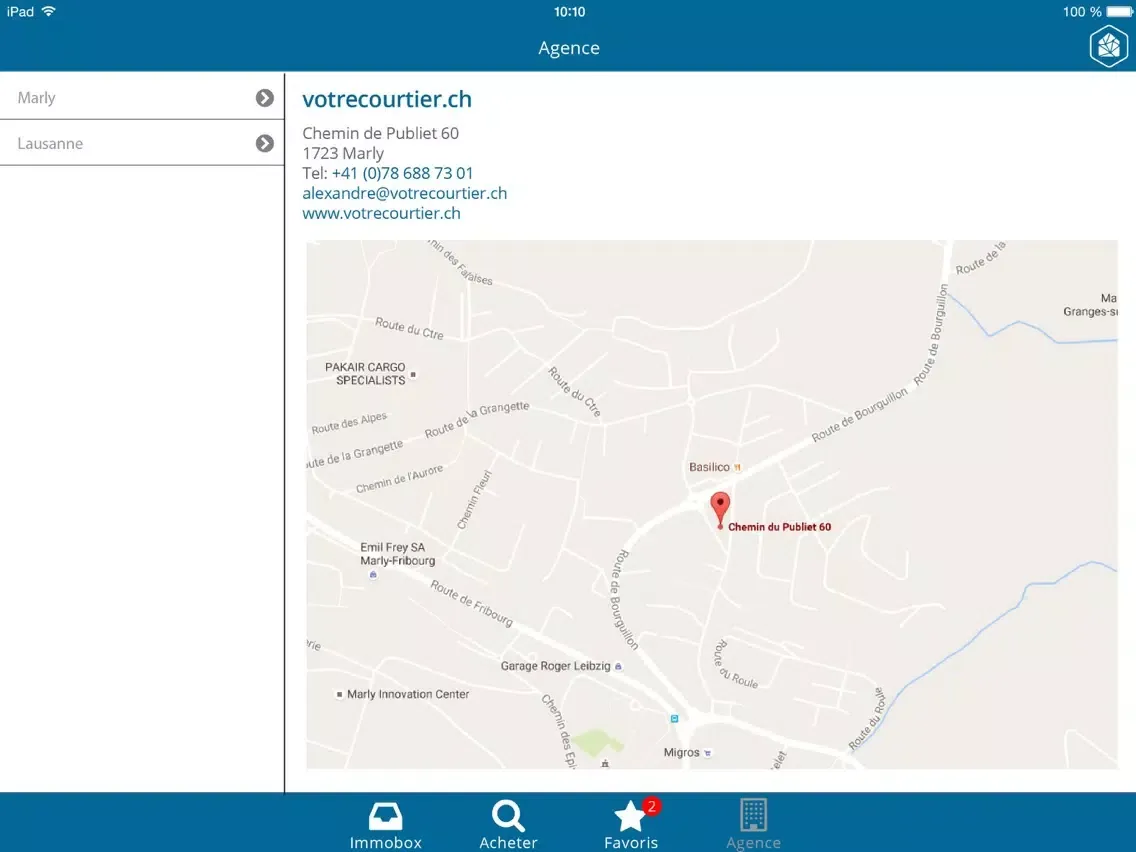Expand the Marly agency arrow
This screenshot has width=1136, height=852.
265,98
